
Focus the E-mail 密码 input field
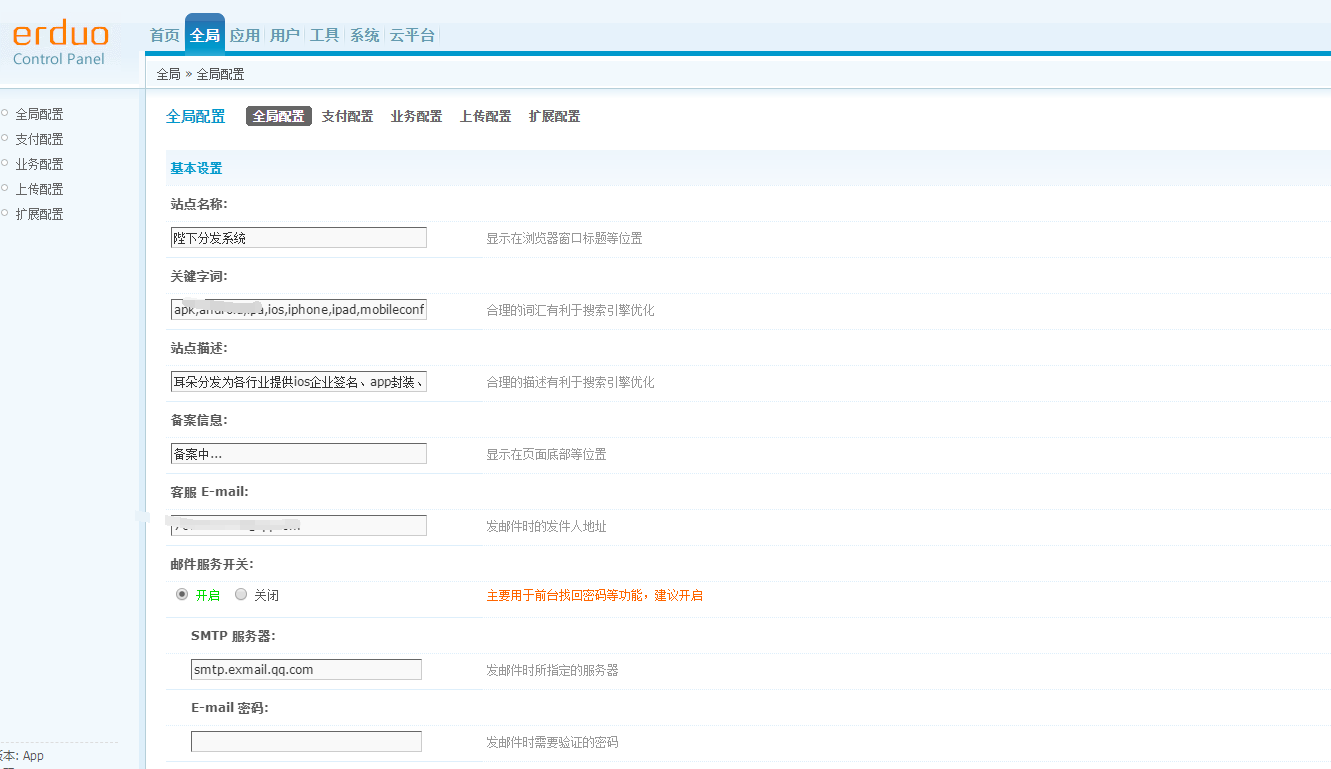(306, 742)
